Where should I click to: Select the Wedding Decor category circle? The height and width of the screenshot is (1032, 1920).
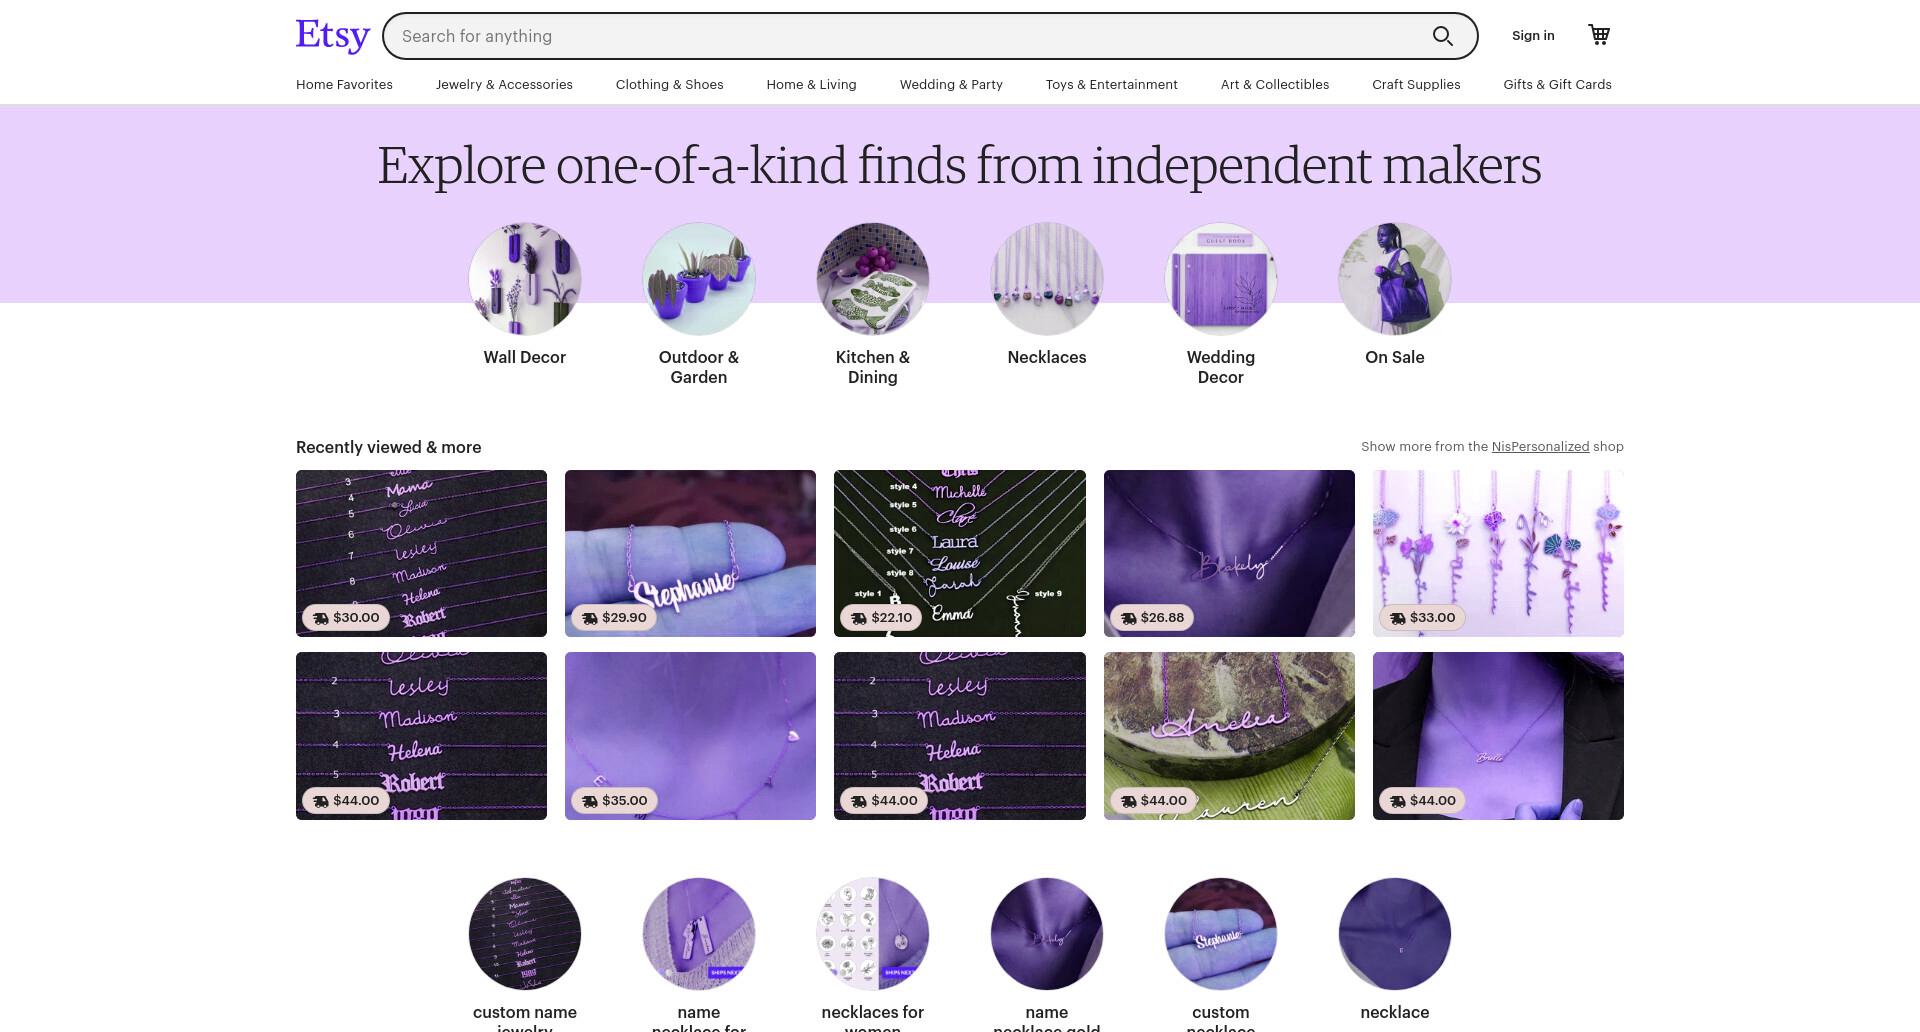1221,278
